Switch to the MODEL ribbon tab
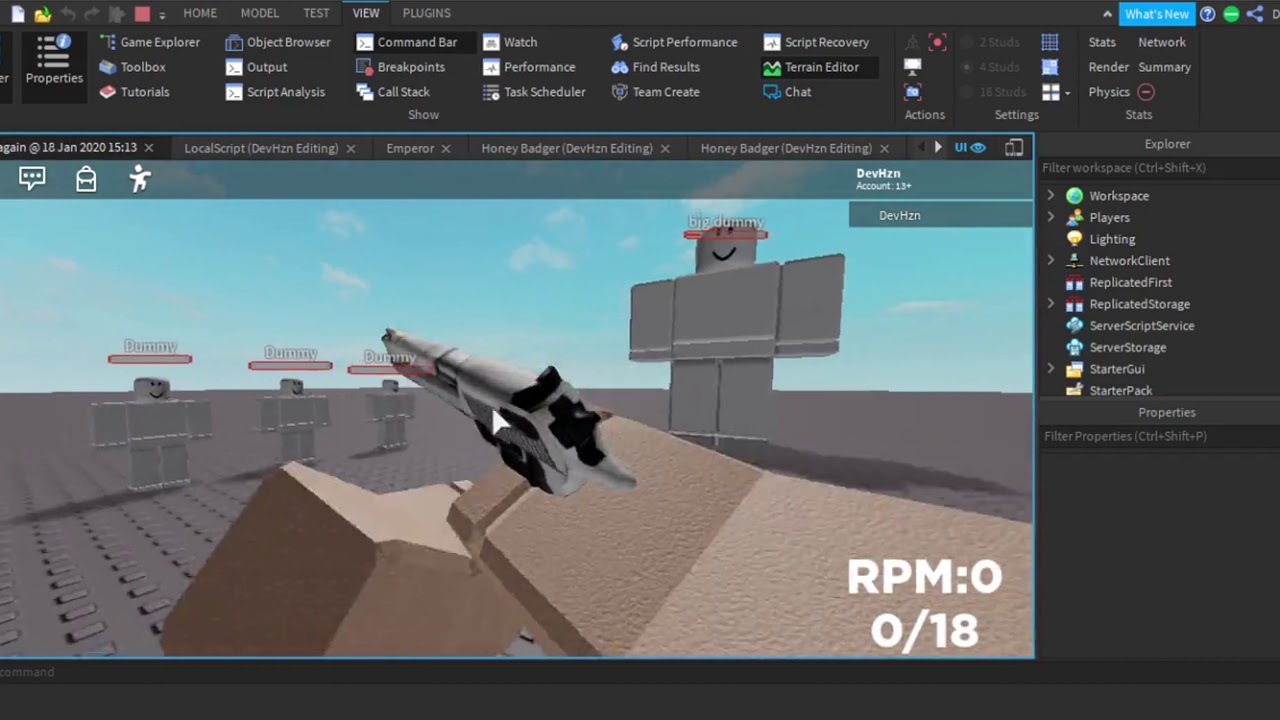Viewport: 1280px width, 720px height. pyautogui.click(x=260, y=13)
